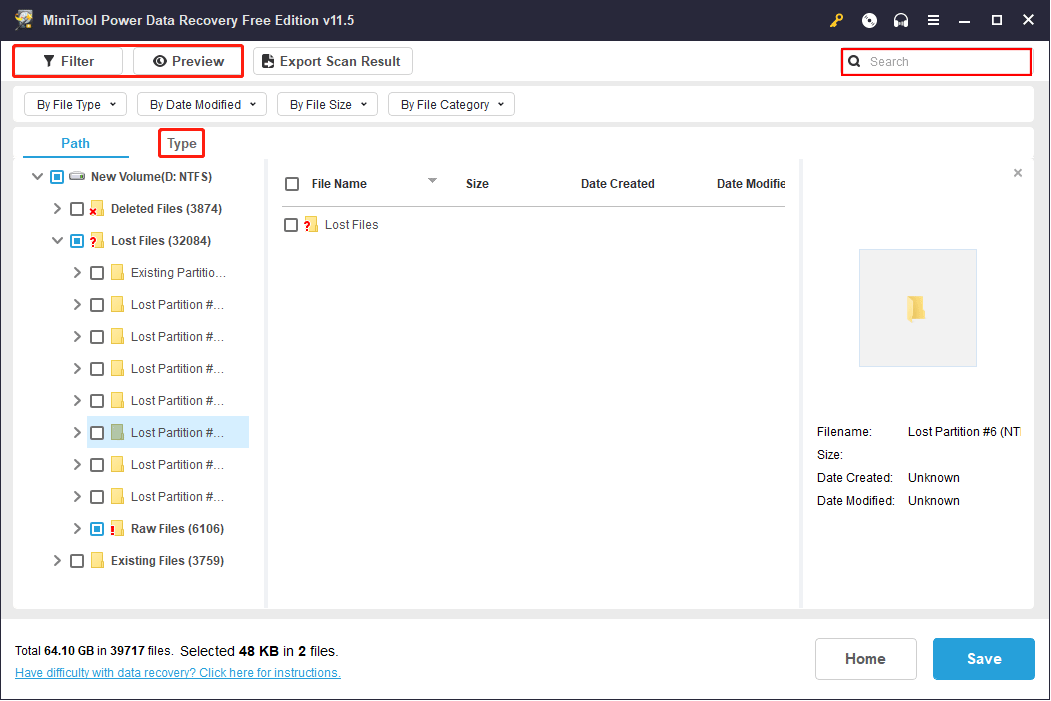
Task: Check the Deleted Files (3874) checkbox
Action: tap(77, 208)
